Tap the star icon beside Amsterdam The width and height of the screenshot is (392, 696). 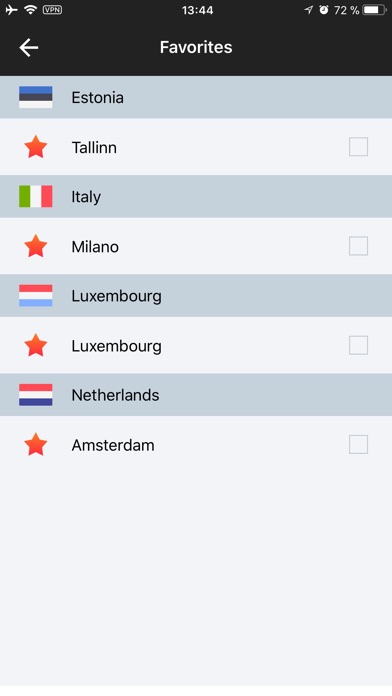[x=36, y=445]
